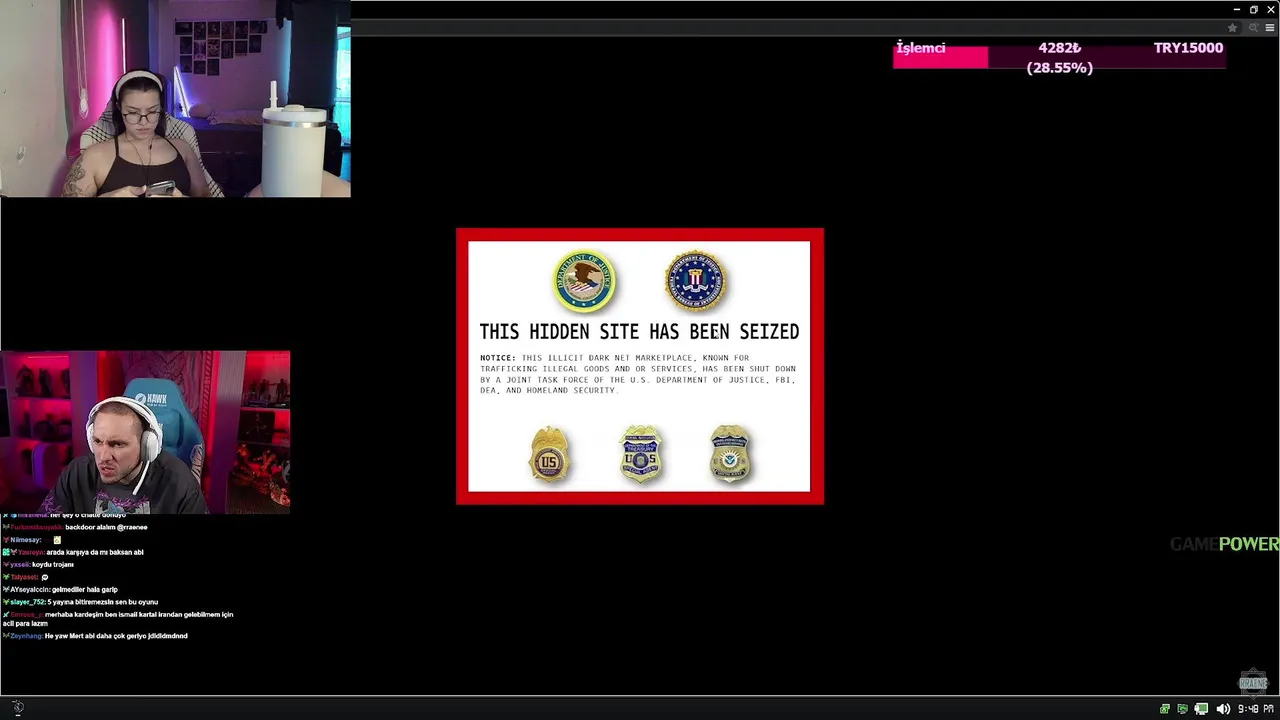Click the man's webcam feed
This screenshot has height=720, width=1280.
[145, 432]
